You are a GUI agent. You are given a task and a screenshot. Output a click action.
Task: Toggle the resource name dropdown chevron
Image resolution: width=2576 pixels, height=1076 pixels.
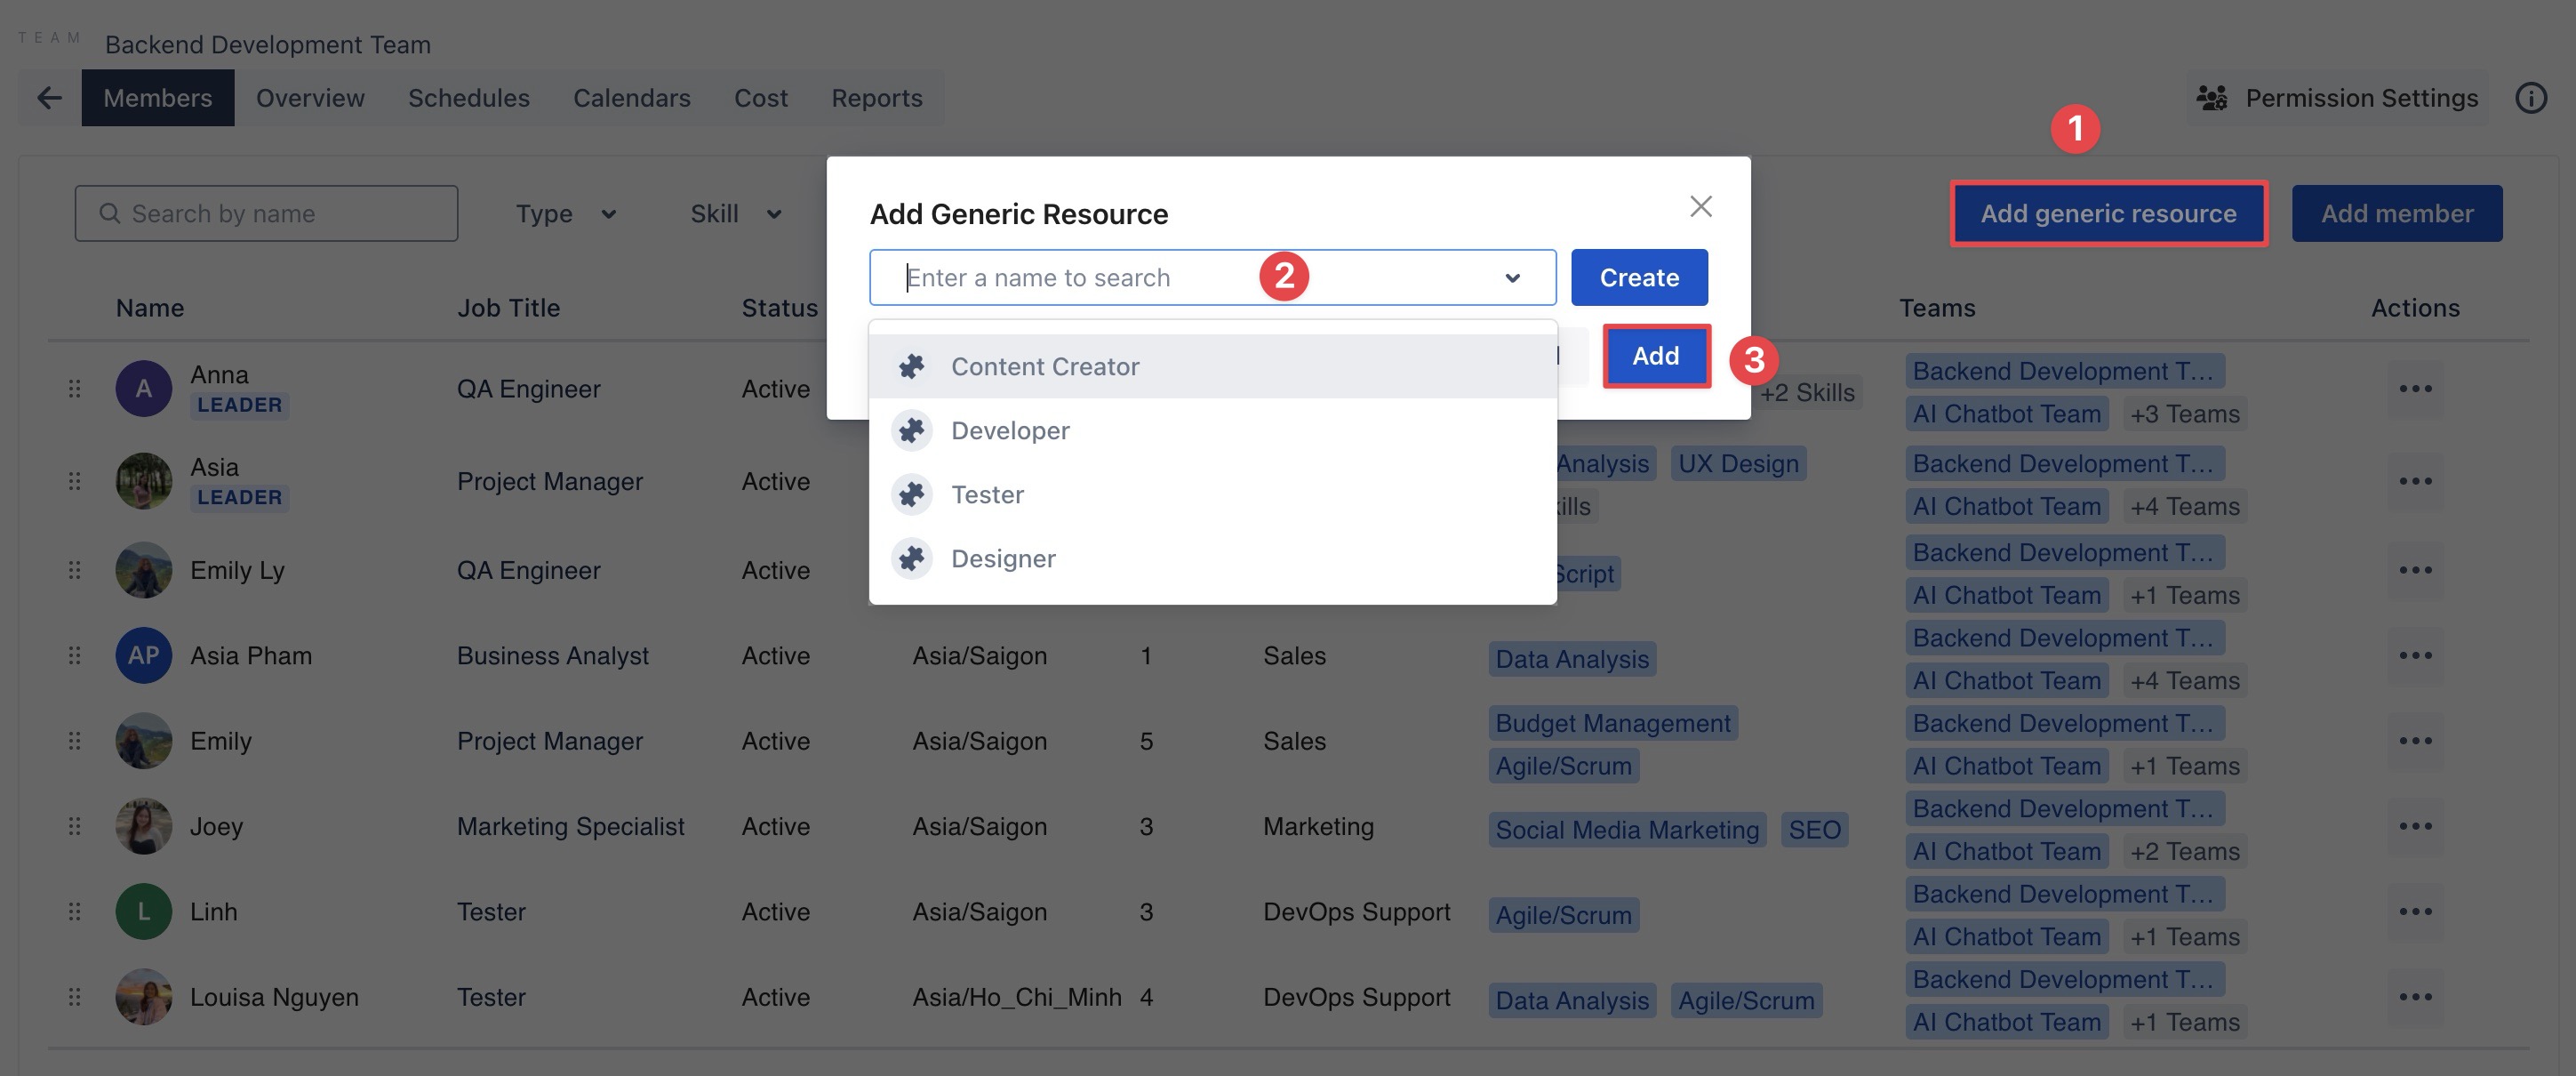coord(1512,278)
